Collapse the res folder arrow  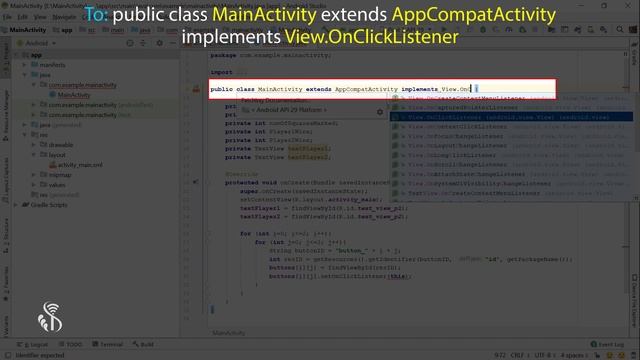[x=24, y=135]
